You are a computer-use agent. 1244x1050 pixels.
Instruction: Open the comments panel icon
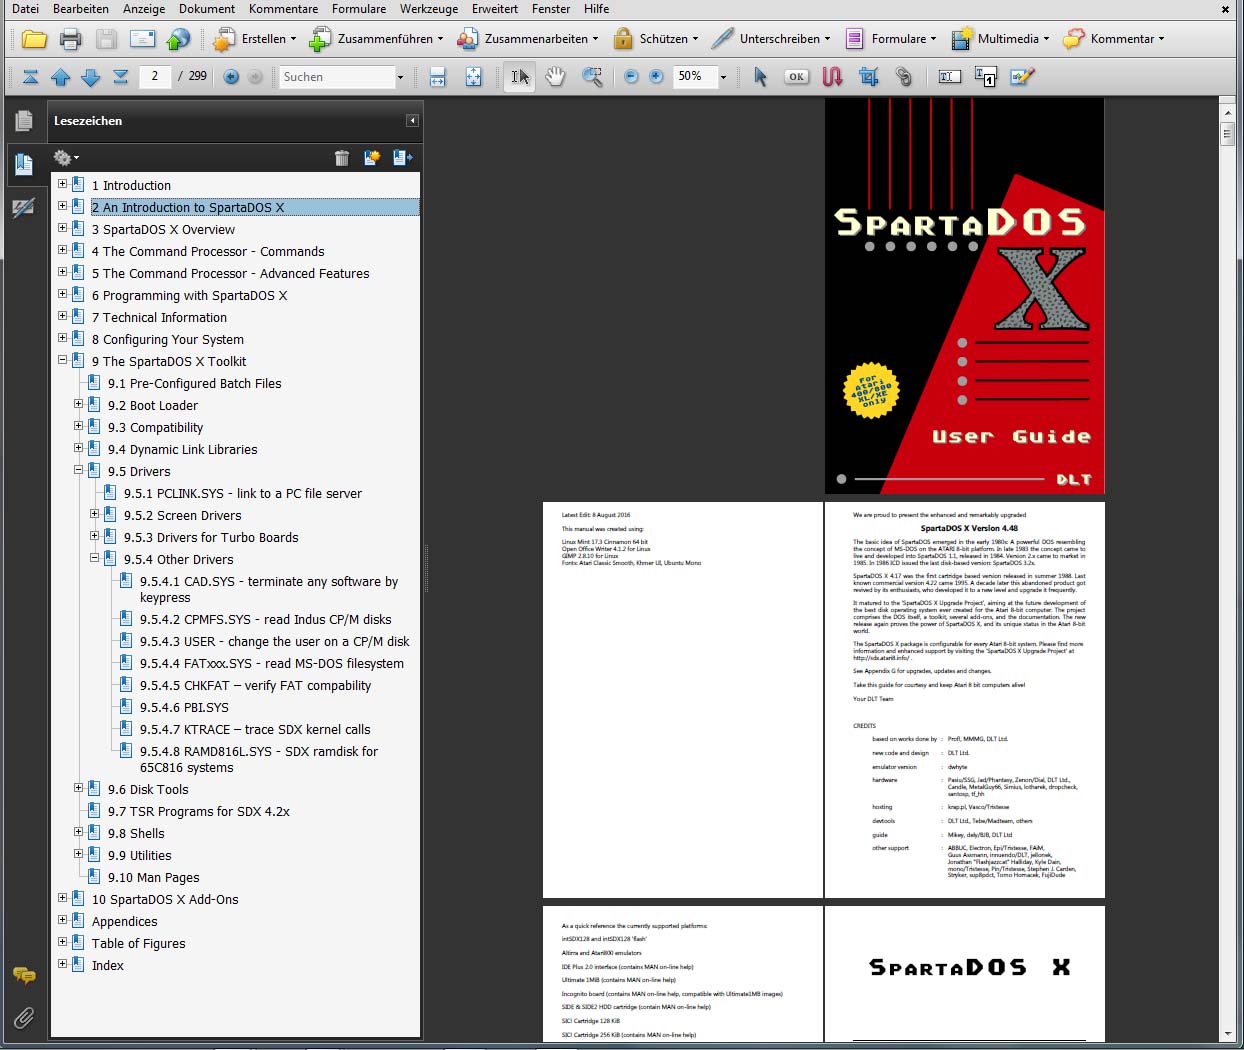coord(24,975)
